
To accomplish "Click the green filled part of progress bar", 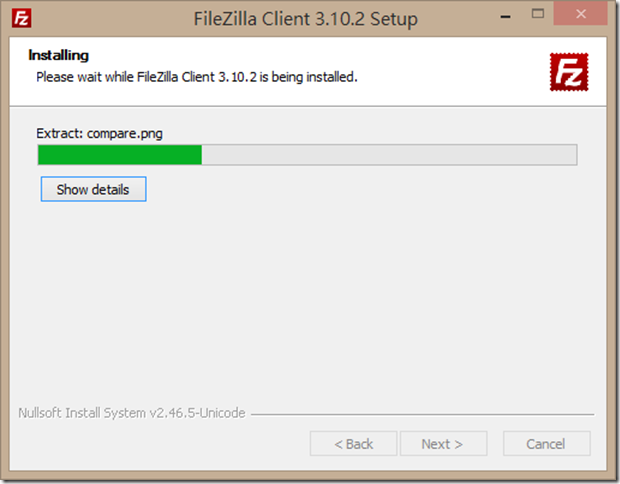I will pos(120,155).
